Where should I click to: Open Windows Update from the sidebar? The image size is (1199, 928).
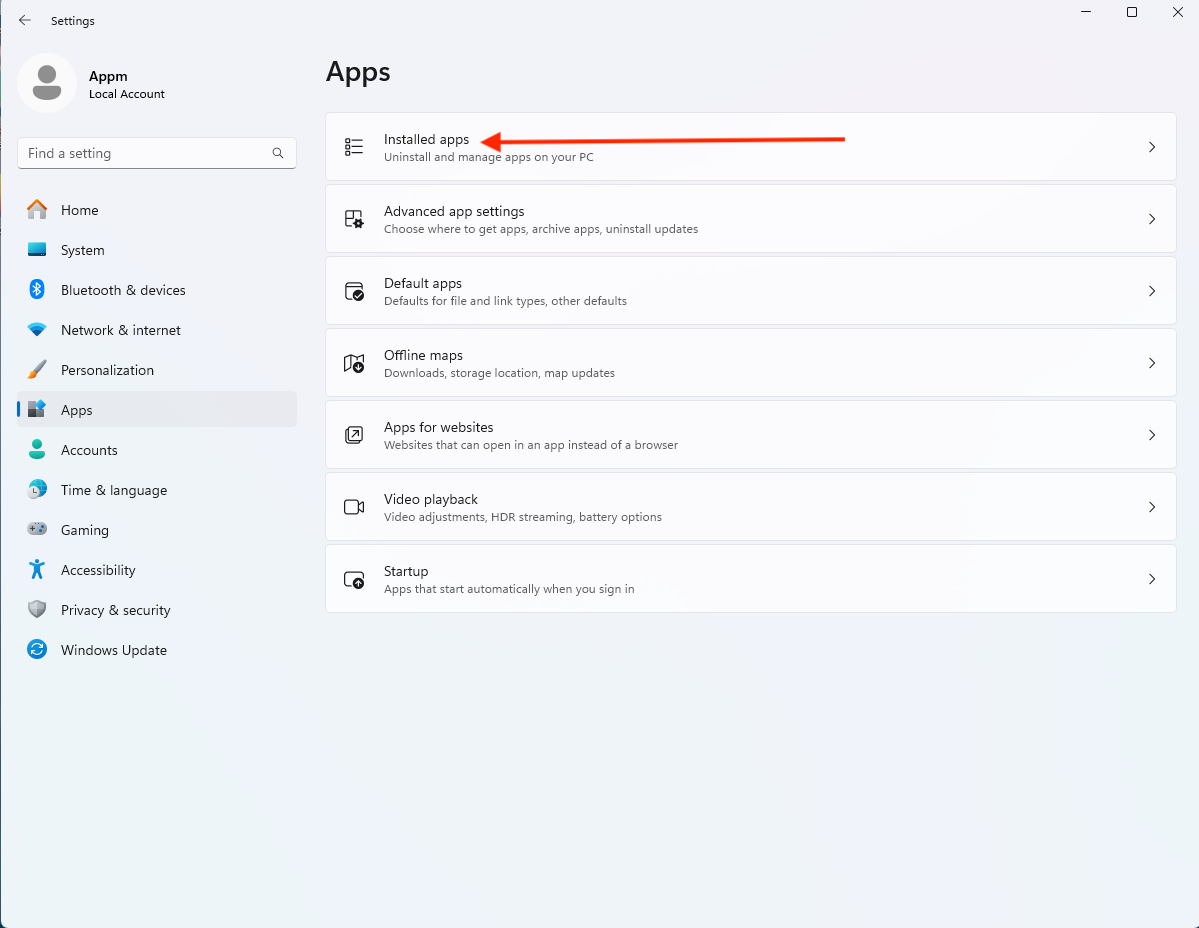point(37,650)
